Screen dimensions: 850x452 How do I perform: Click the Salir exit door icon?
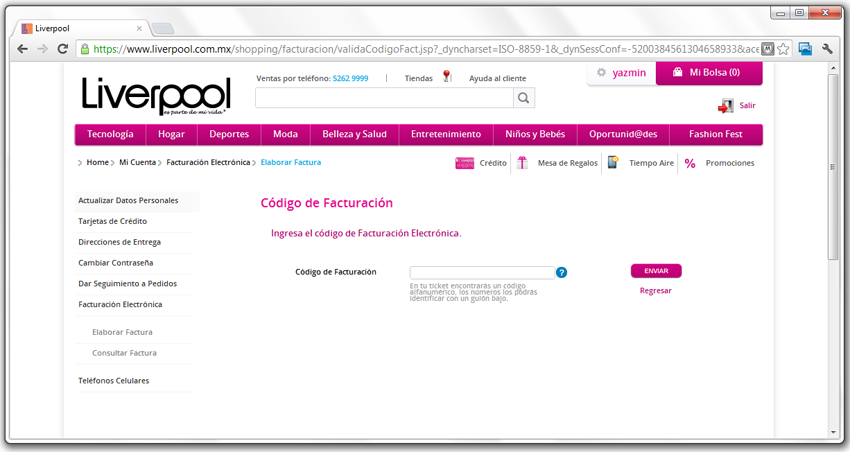(x=726, y=106)
